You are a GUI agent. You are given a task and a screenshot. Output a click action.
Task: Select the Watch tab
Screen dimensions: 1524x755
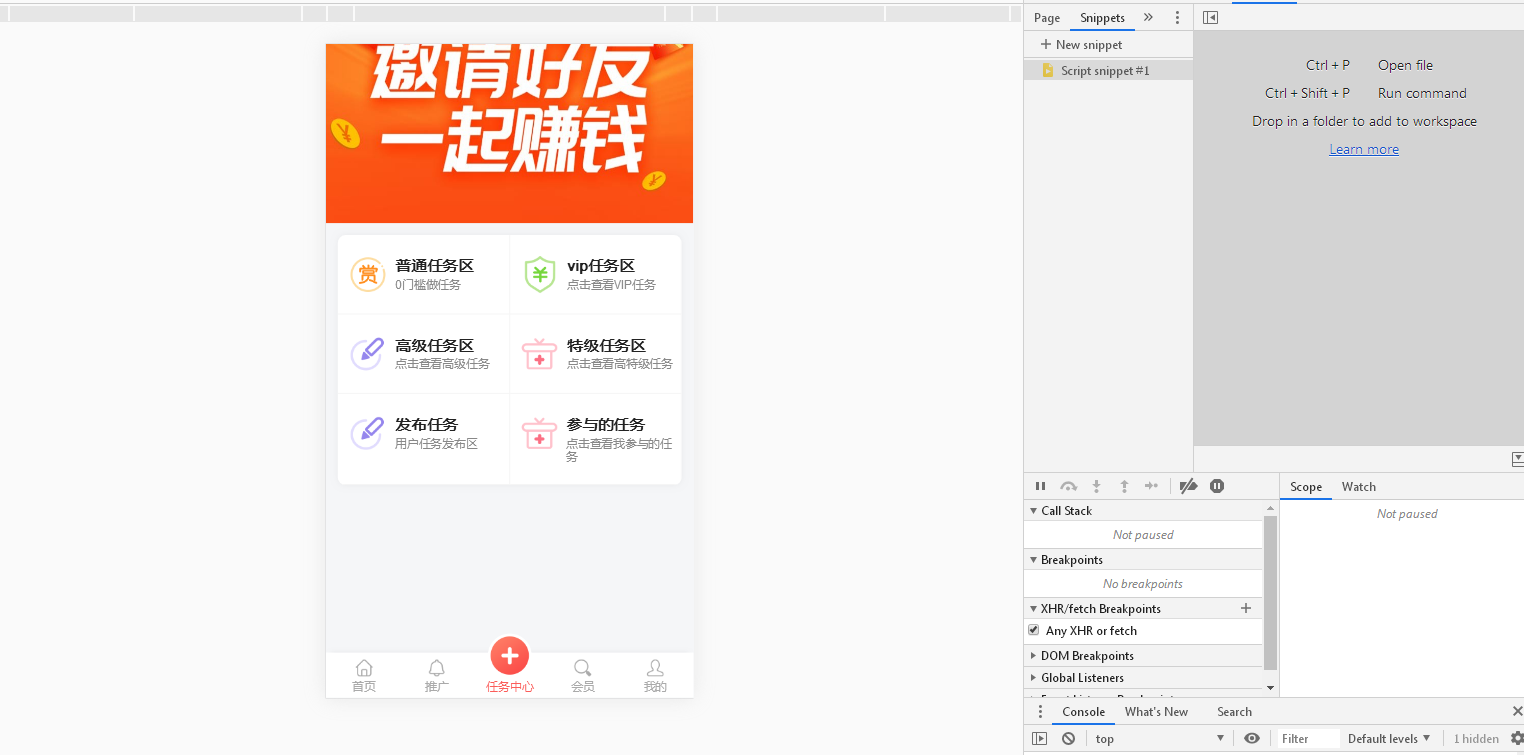pyautogui.click(x=1358, y=487)
